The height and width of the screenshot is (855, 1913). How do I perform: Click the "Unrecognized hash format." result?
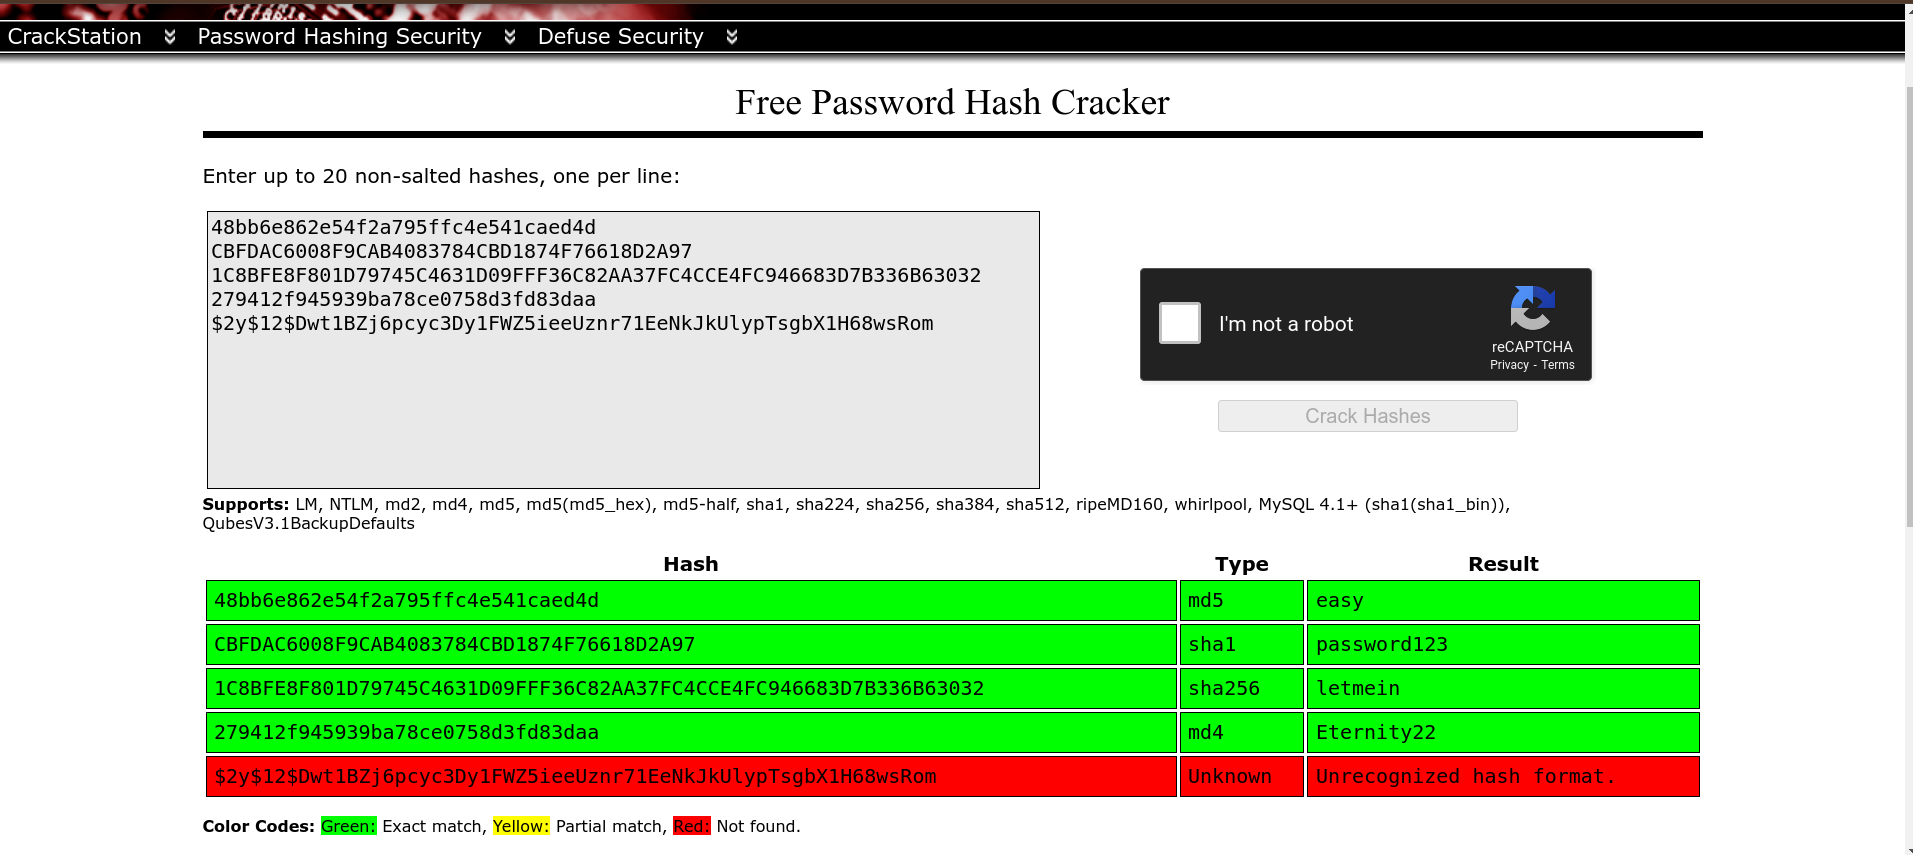coord(1503,776)
